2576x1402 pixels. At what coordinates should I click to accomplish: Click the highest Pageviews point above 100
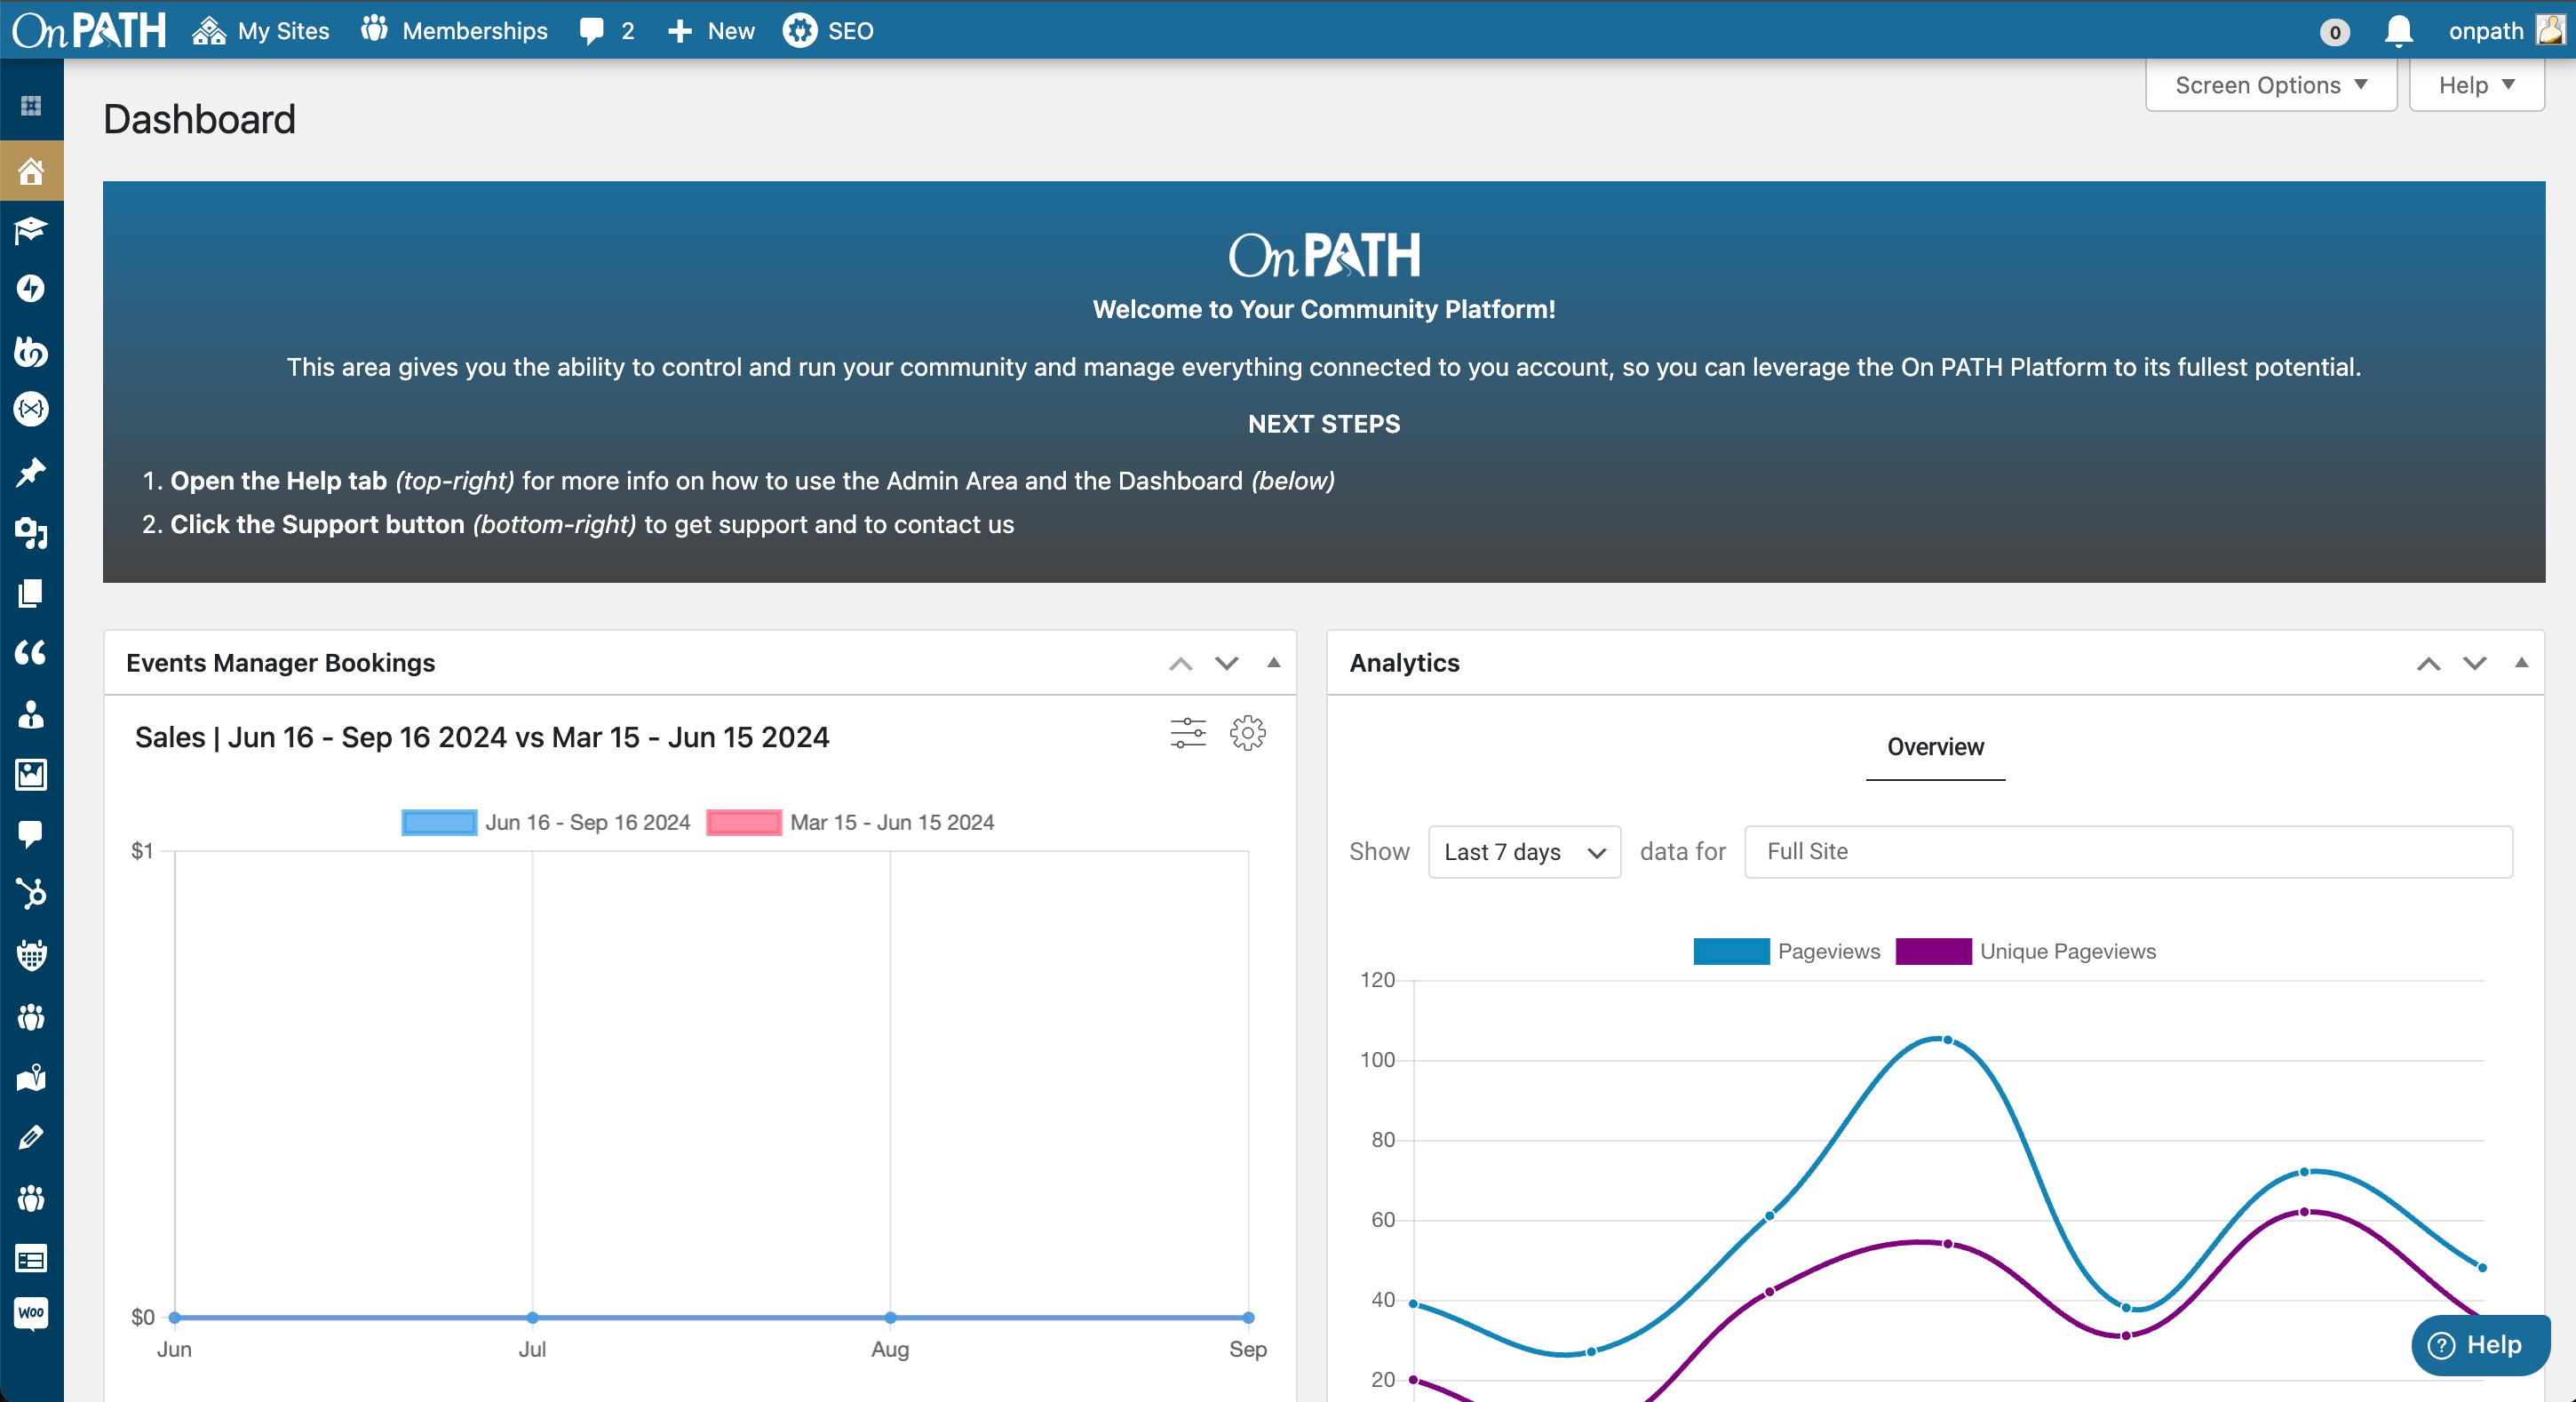tap(1947, 1040)
